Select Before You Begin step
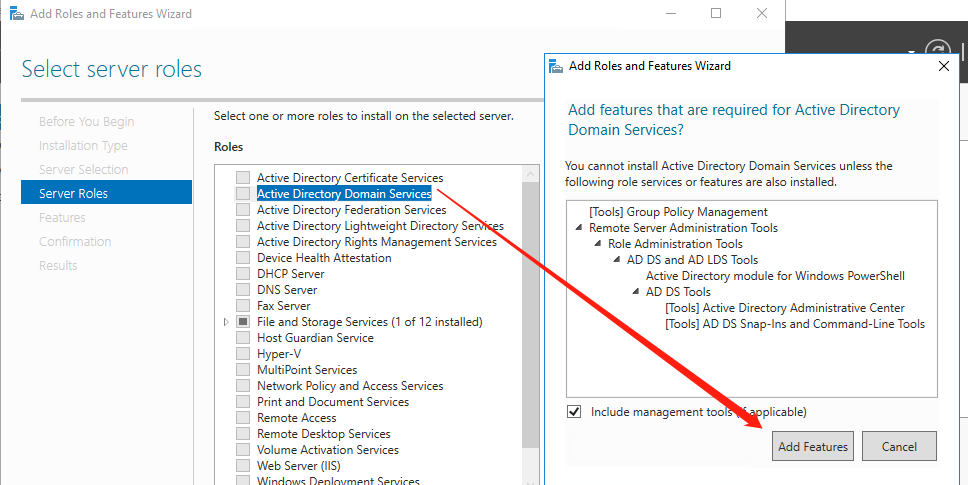Image resolution: width=968 pixels, height=485 pixels. pos(86,122)
